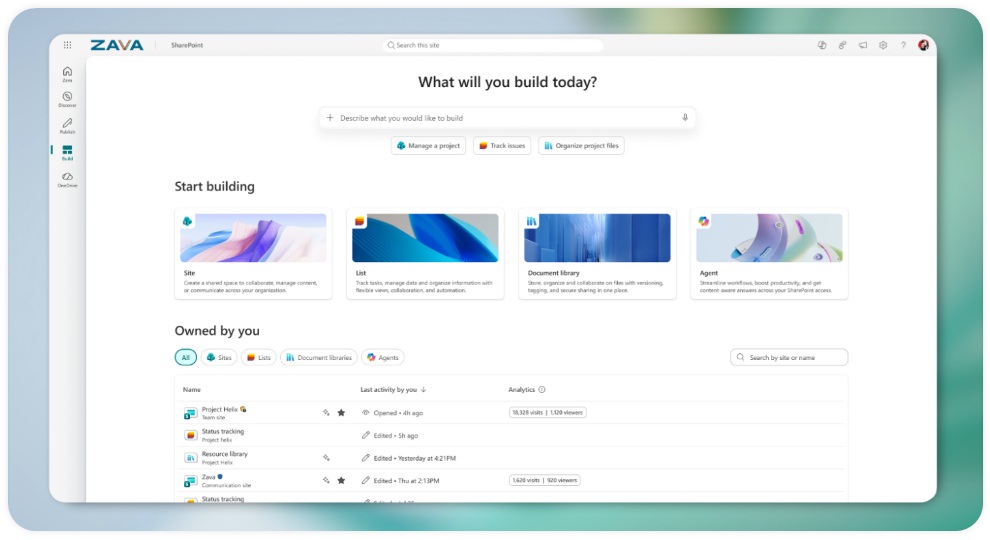Open OneDrive in the left sidebar

(68, 180)
